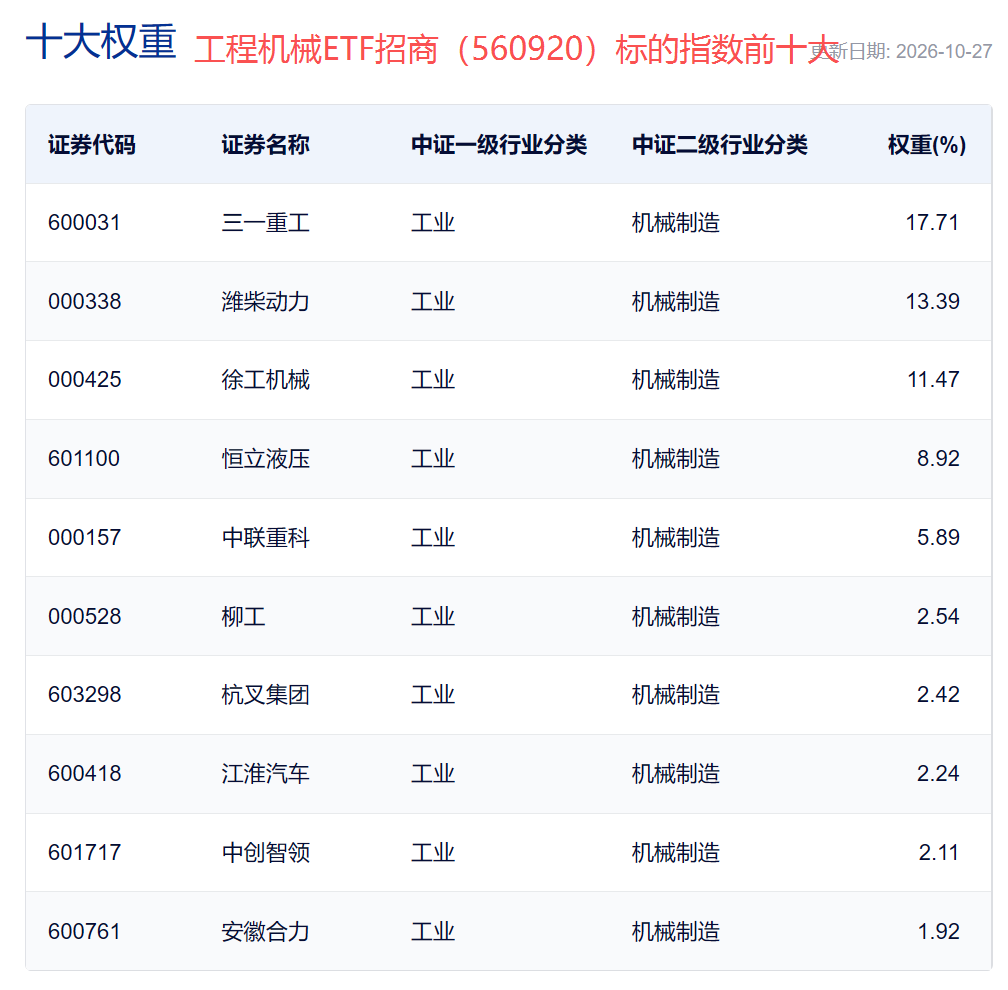Click weight value 1.92
Screen dimensions: 1008x990
tap(939, 931)
